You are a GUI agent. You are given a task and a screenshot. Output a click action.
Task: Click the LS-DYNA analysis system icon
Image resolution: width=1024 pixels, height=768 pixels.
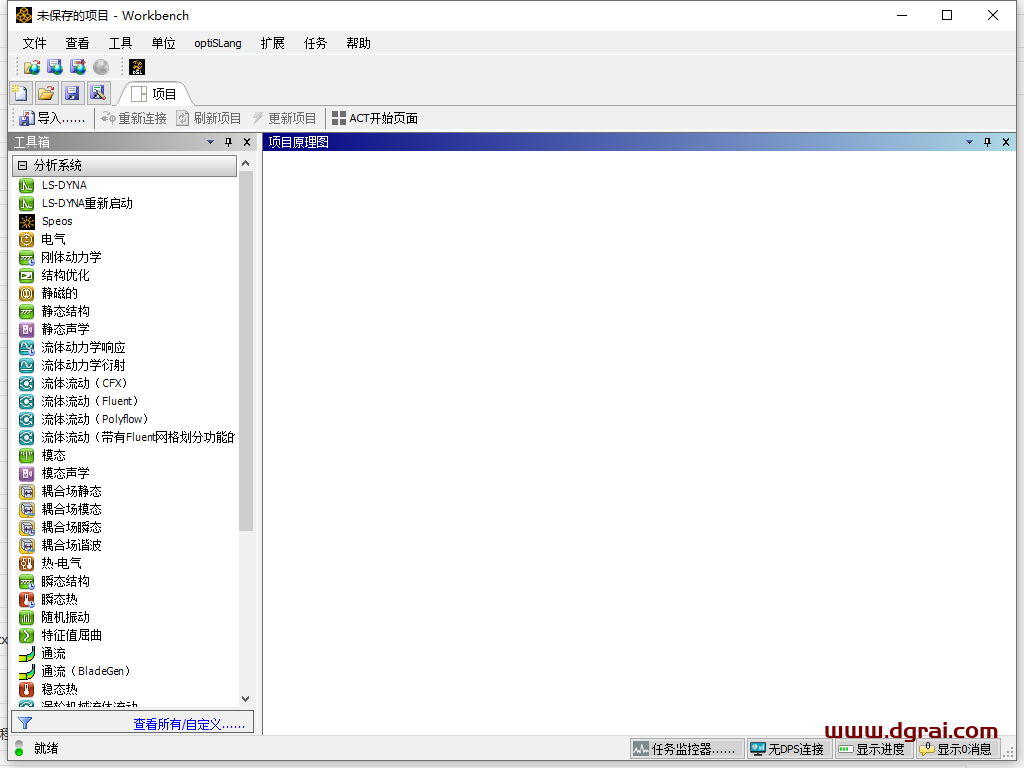pos(26,185)
